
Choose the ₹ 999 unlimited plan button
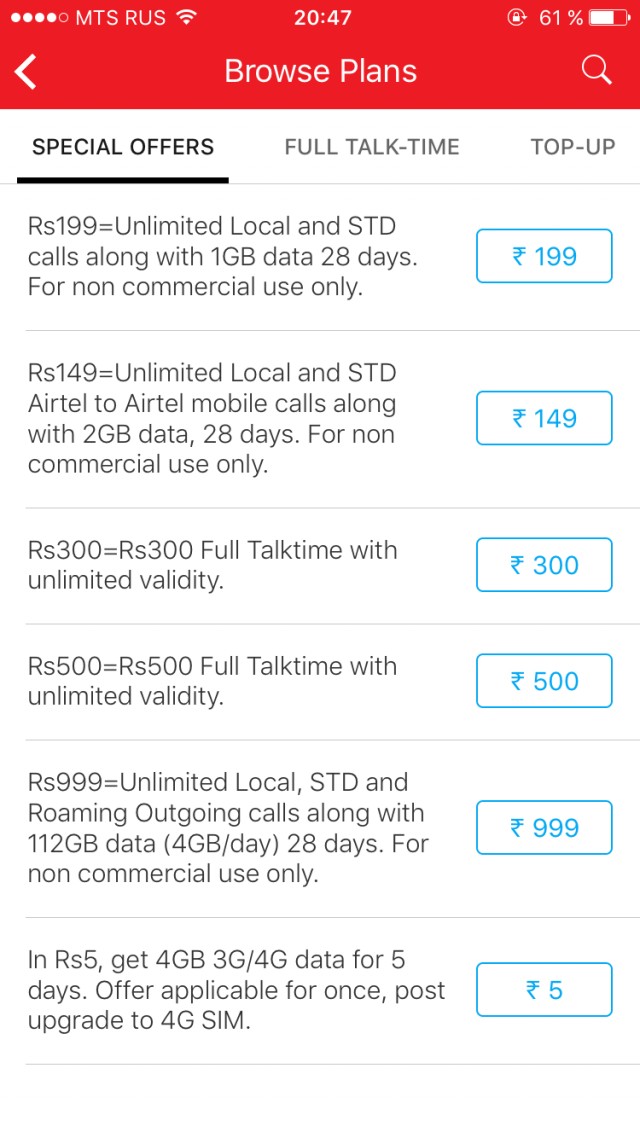tap(544, 828)
